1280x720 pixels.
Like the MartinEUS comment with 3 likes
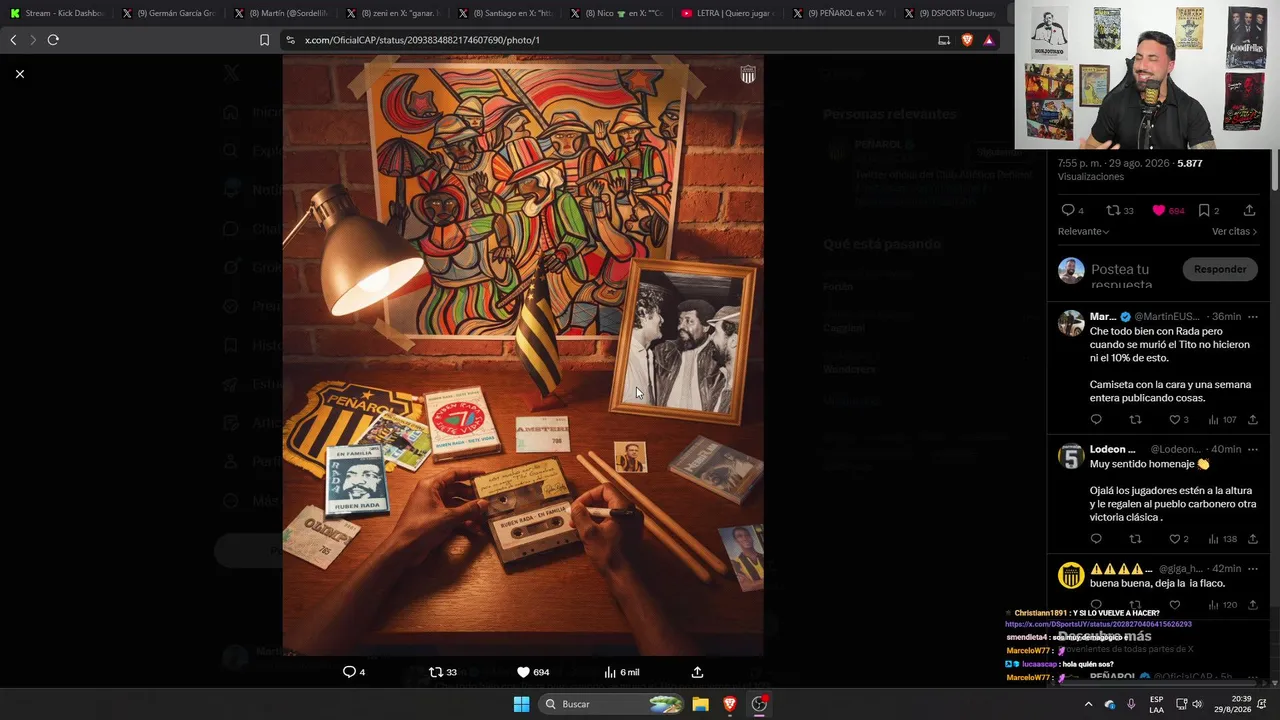1175,420
